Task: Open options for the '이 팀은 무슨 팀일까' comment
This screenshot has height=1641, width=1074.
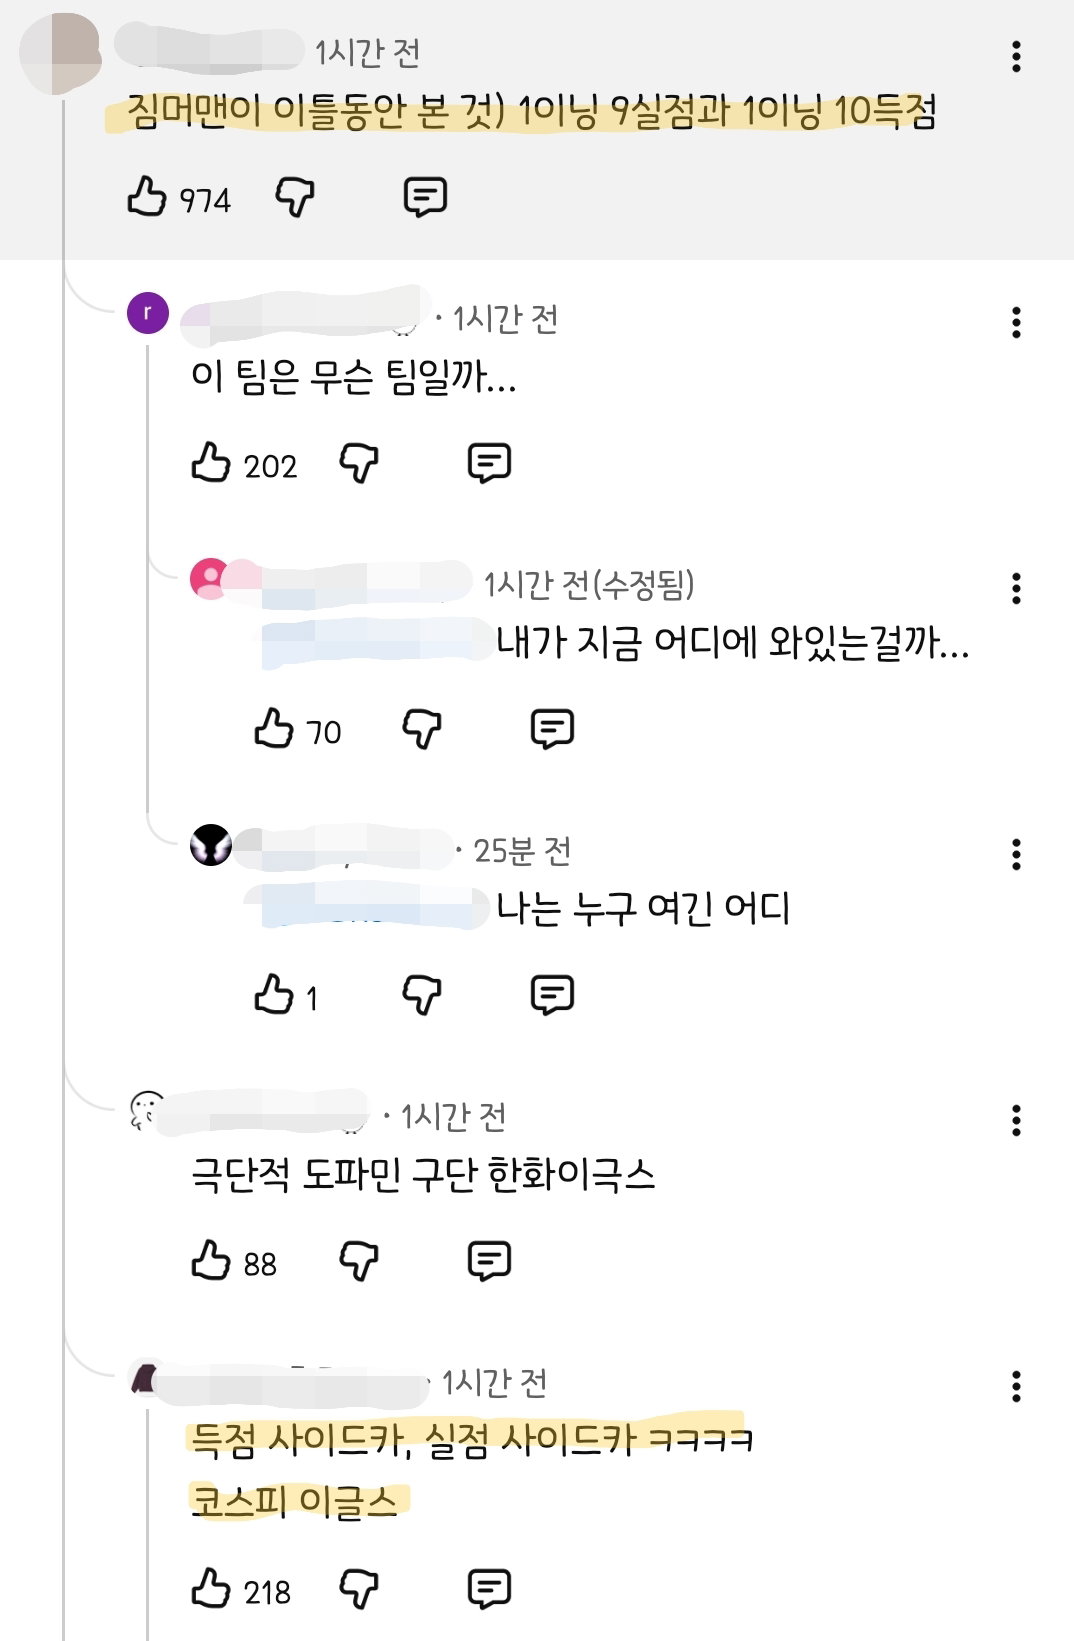Action: click(x=1016, y=322)
